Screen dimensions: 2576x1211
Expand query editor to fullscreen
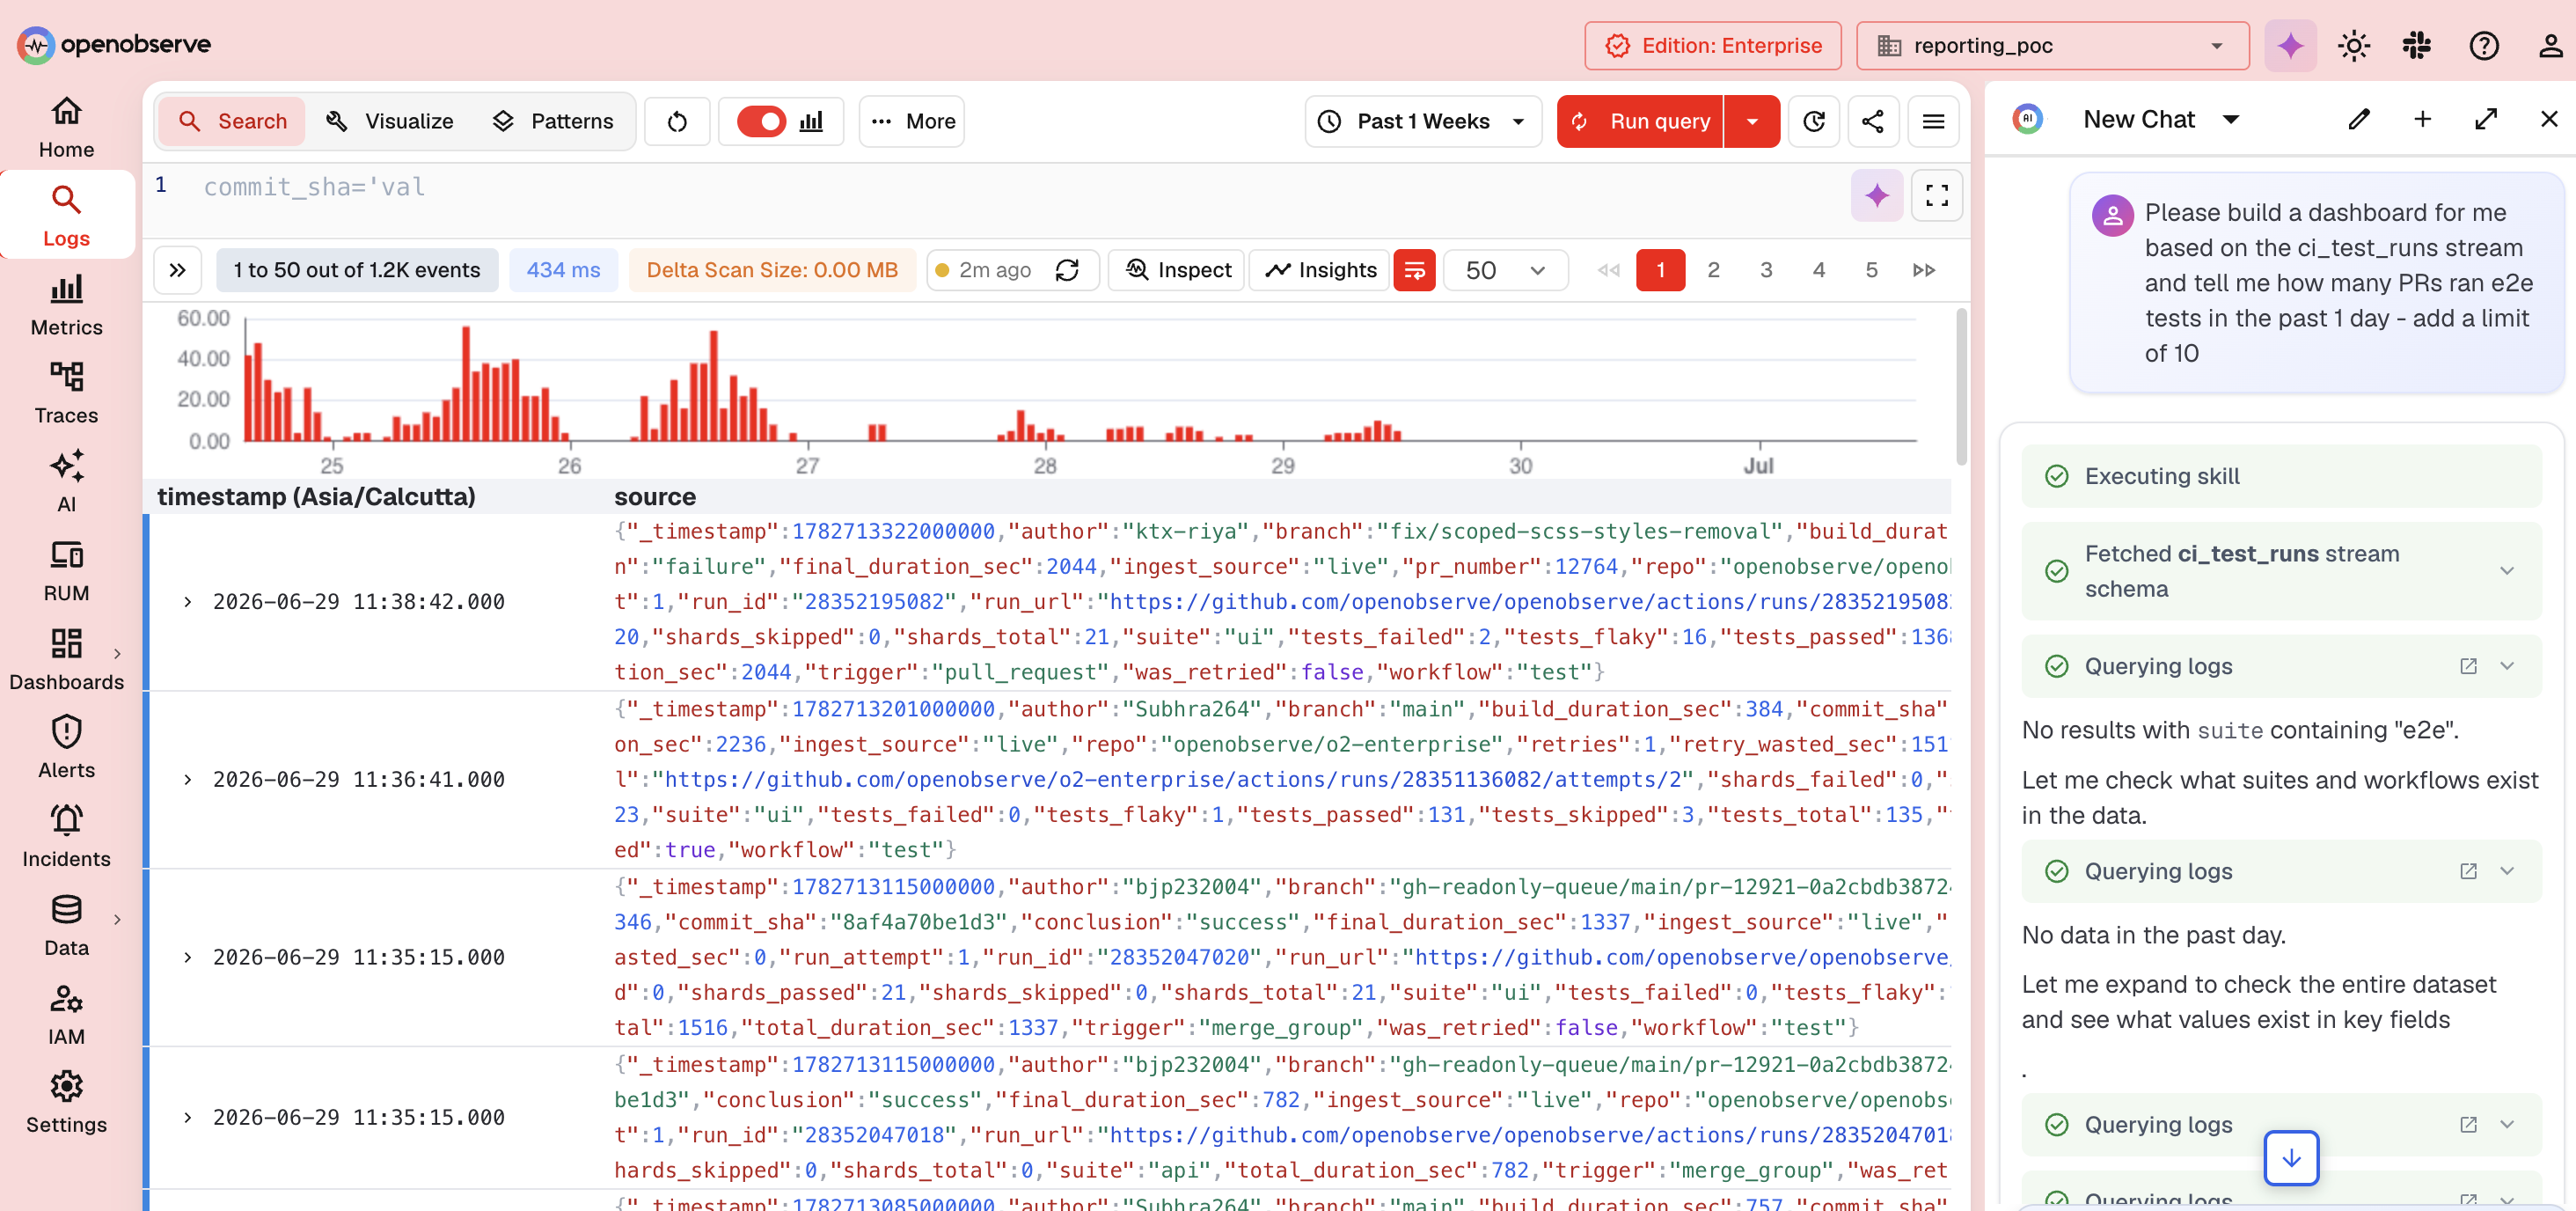coord(1936,195)
